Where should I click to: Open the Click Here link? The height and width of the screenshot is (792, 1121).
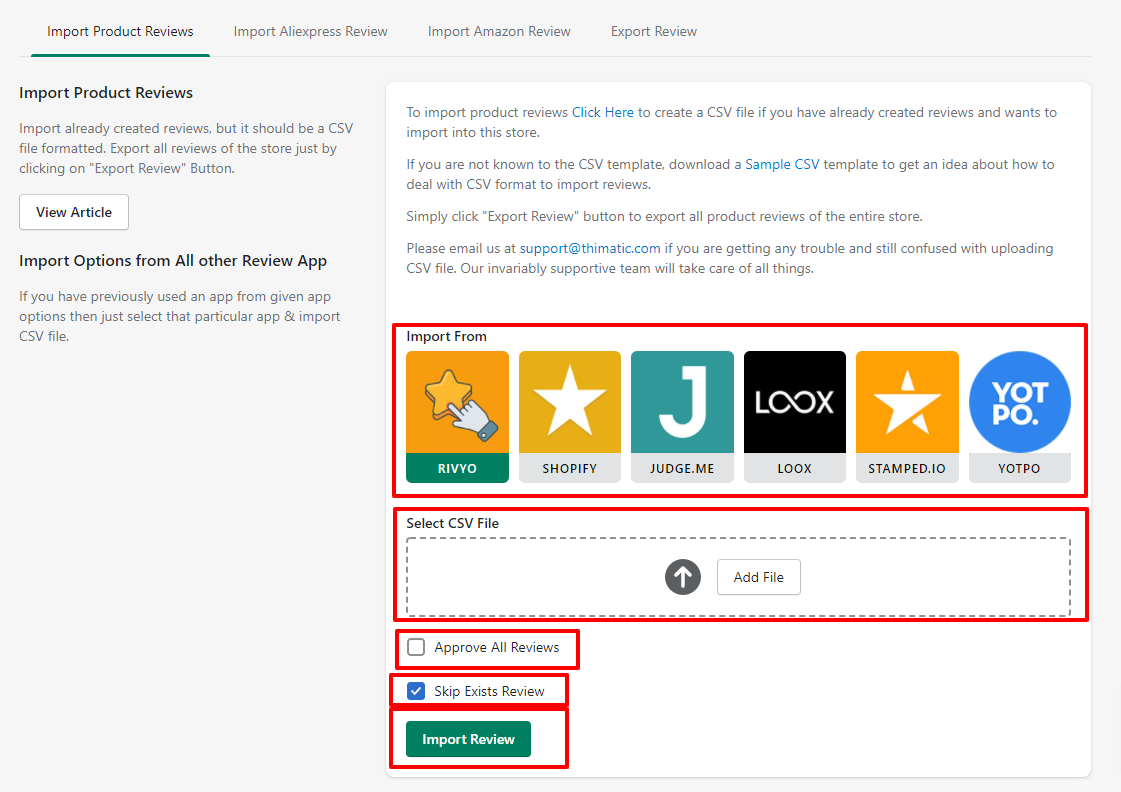[x=603, y=112]
